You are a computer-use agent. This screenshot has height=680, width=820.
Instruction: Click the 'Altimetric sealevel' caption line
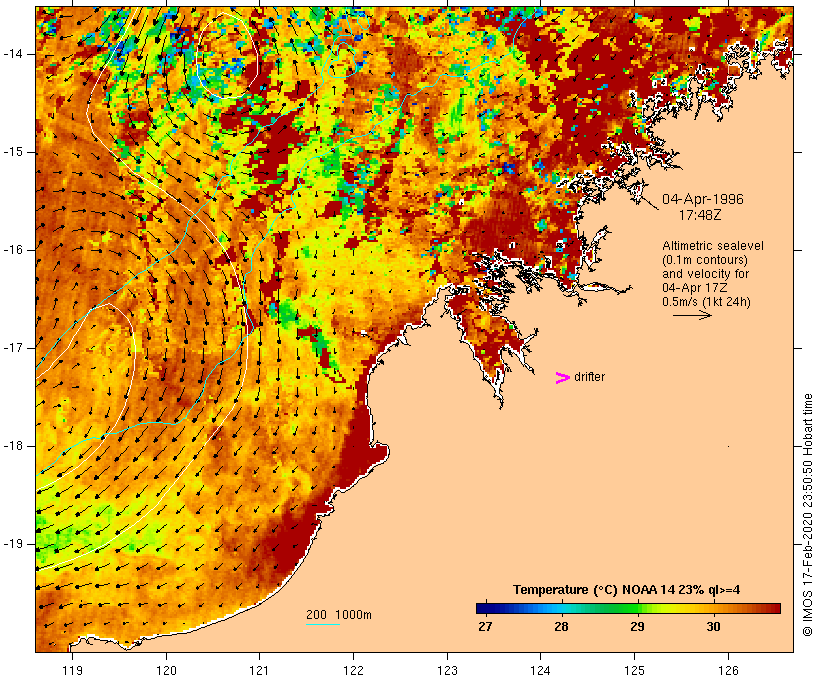(713, 246)
